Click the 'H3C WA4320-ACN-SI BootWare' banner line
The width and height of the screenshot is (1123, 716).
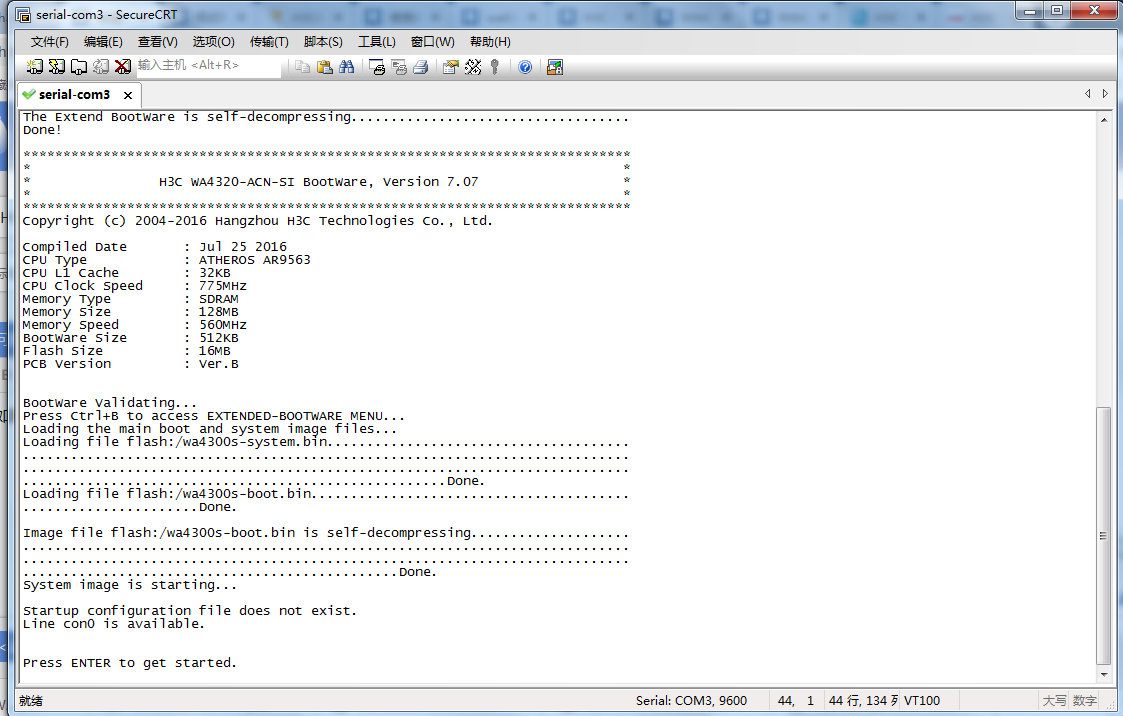pos(319,182)
